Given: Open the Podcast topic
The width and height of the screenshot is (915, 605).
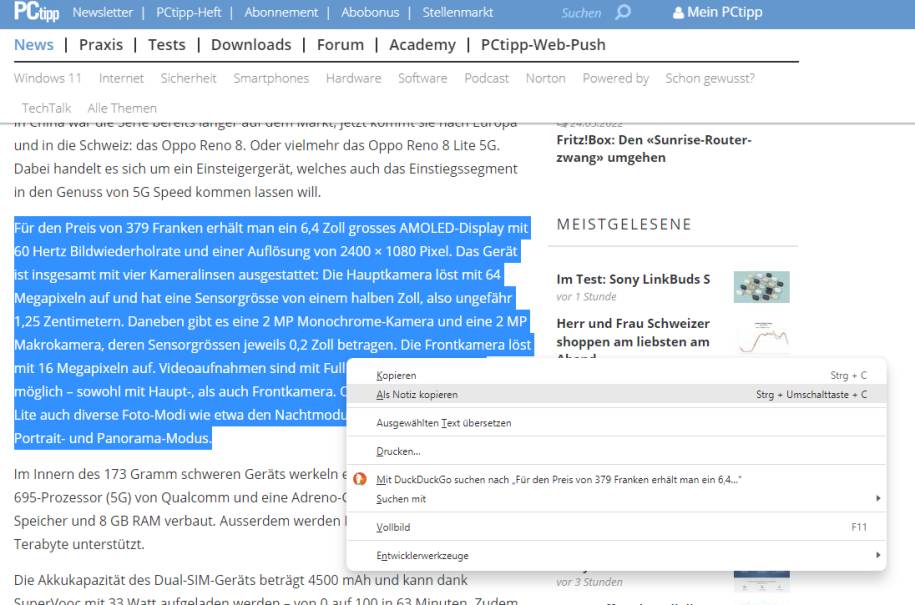Looking at the screenshot, I should pos(487,78).
